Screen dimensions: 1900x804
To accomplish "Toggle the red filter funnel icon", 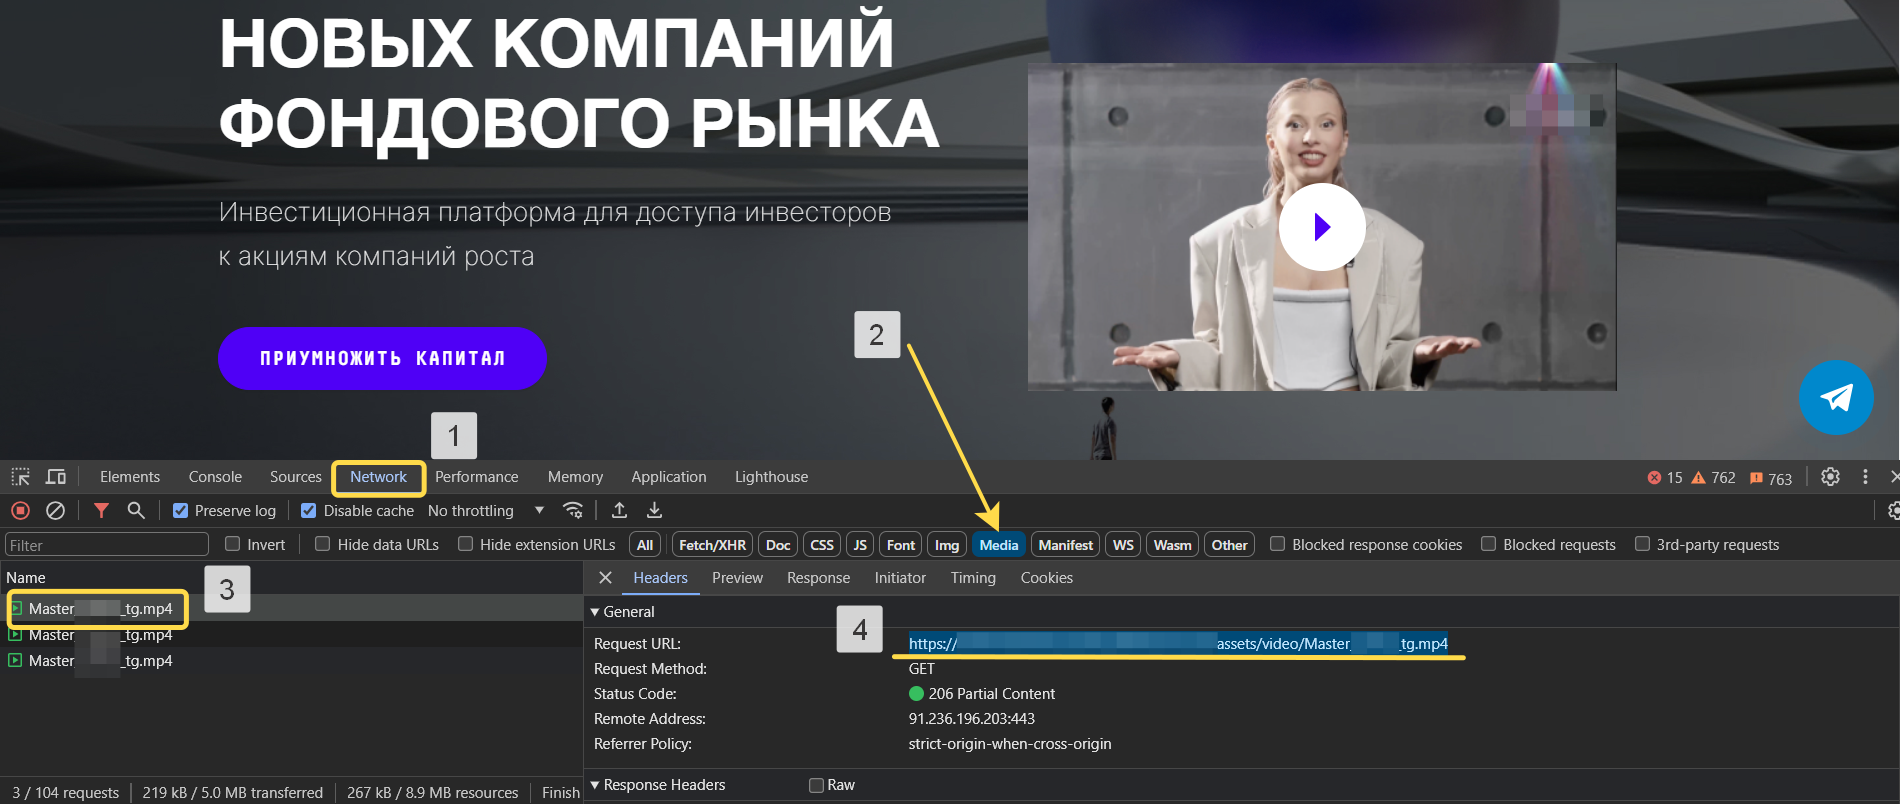I will (101, 511).
